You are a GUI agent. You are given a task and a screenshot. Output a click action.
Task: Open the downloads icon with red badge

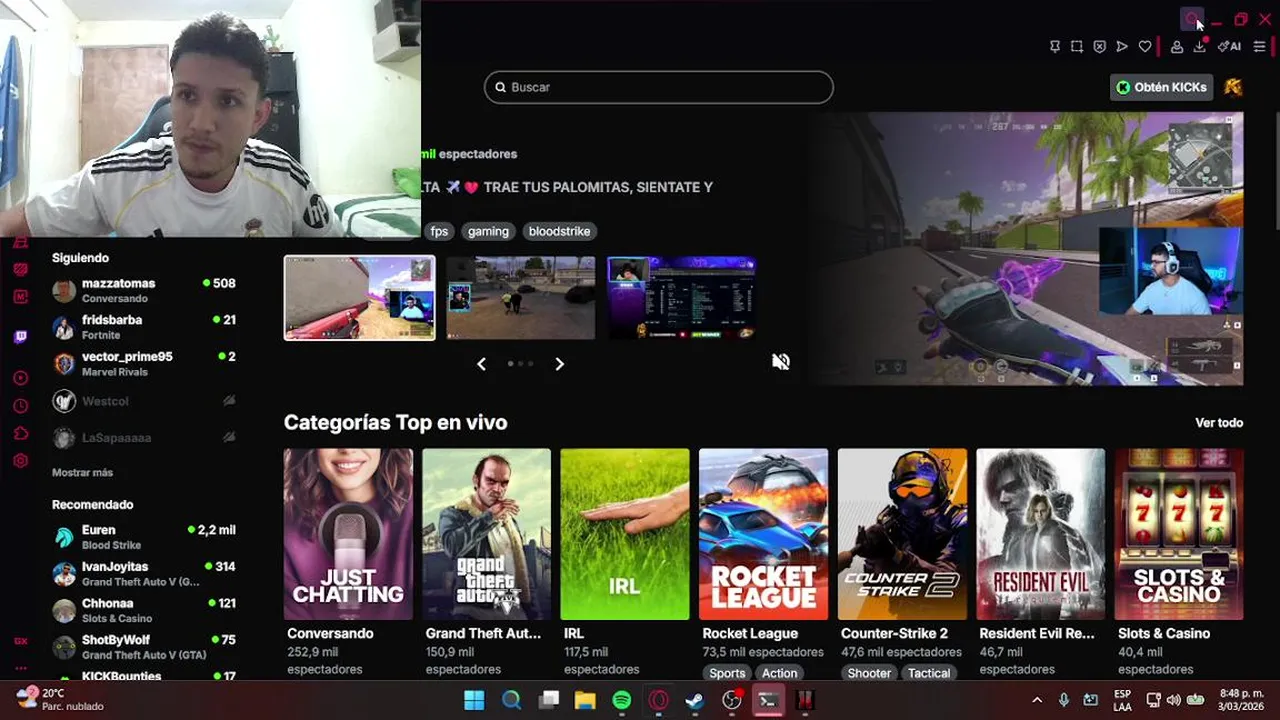pyautogui.click(x=1200, y=46)
